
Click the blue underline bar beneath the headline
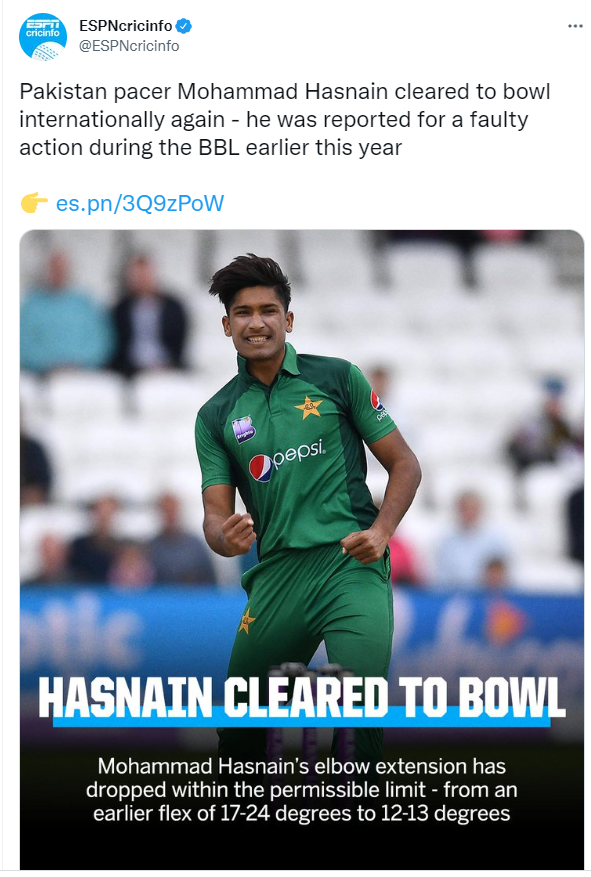(x=302, y=722)
